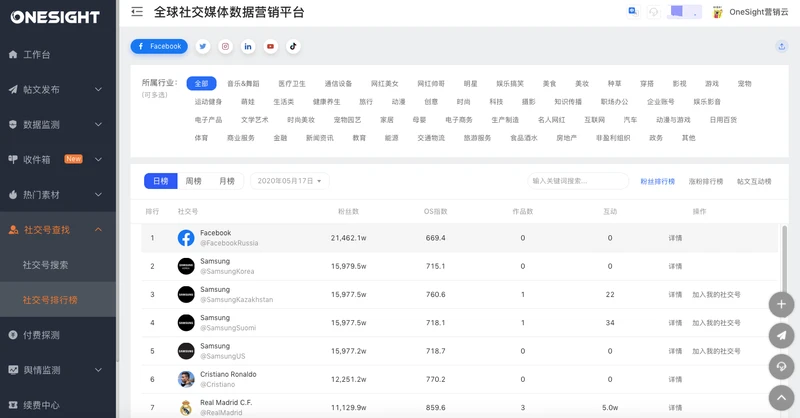Expand the 收件箱 sidebar menu
The width and height of the screenshot is (800, 418).
coord(58,159)
